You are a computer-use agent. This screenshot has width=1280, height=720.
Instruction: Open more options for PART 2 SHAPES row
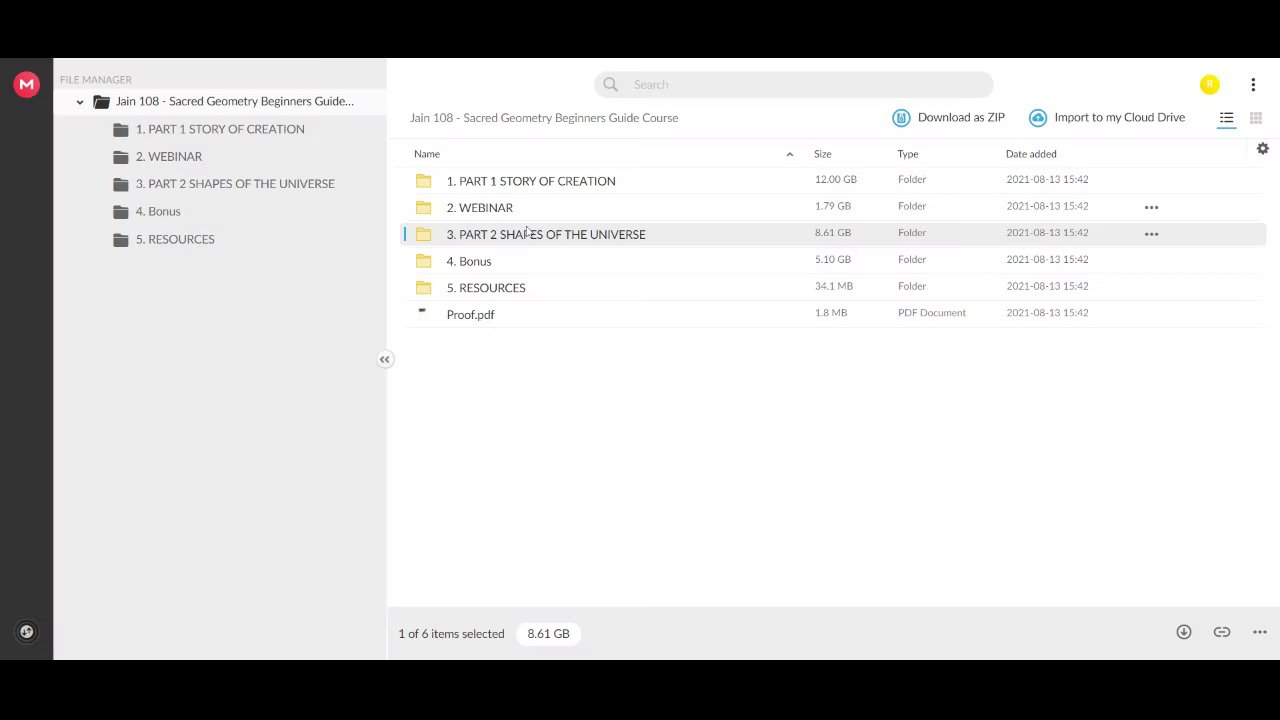pyautogui.click(x=1151, y=234)
